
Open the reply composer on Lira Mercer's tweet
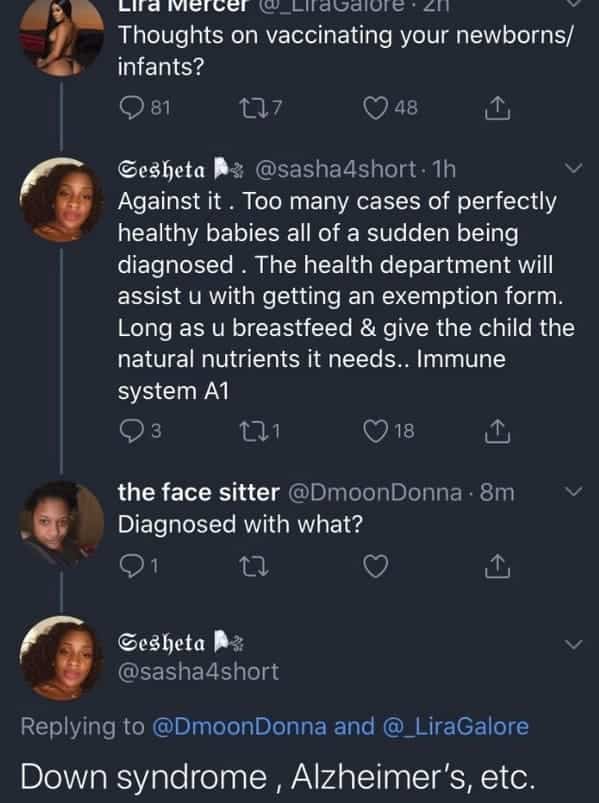pos(134,107)
